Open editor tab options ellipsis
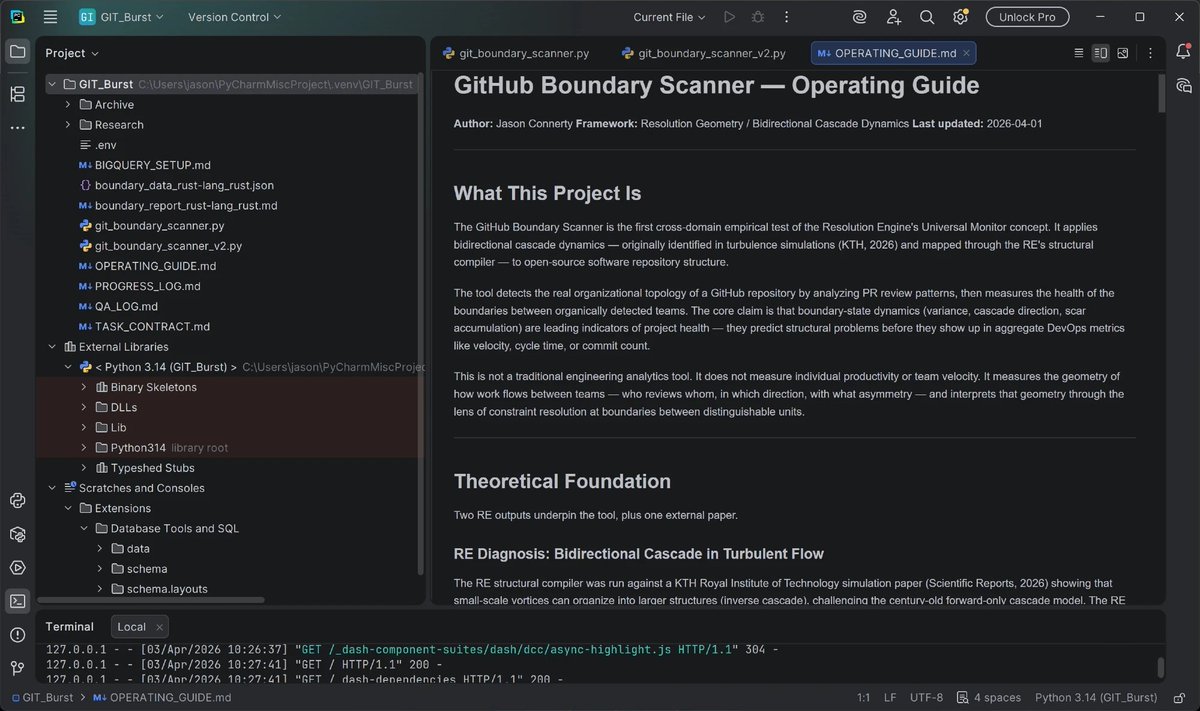 coord(1151,53)
